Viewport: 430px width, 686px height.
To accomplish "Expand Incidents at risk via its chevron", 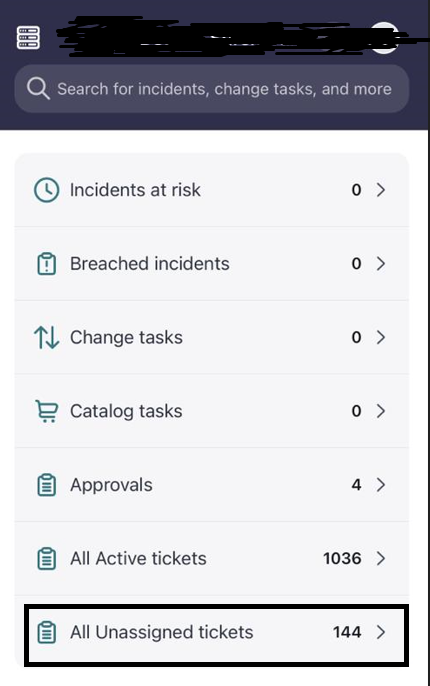I will 381,190.
